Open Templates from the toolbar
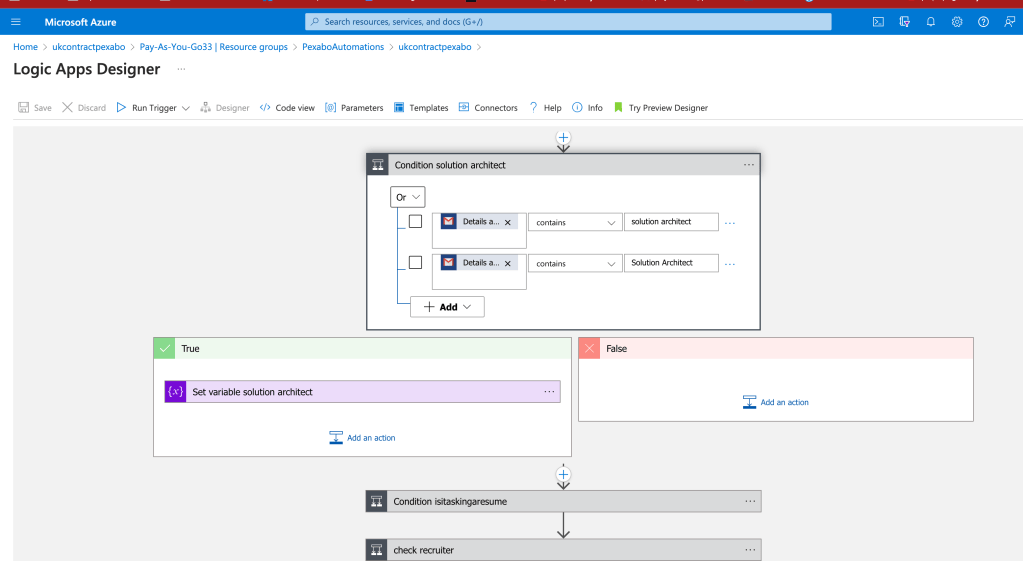1023x561 pixels. point(421,108)
